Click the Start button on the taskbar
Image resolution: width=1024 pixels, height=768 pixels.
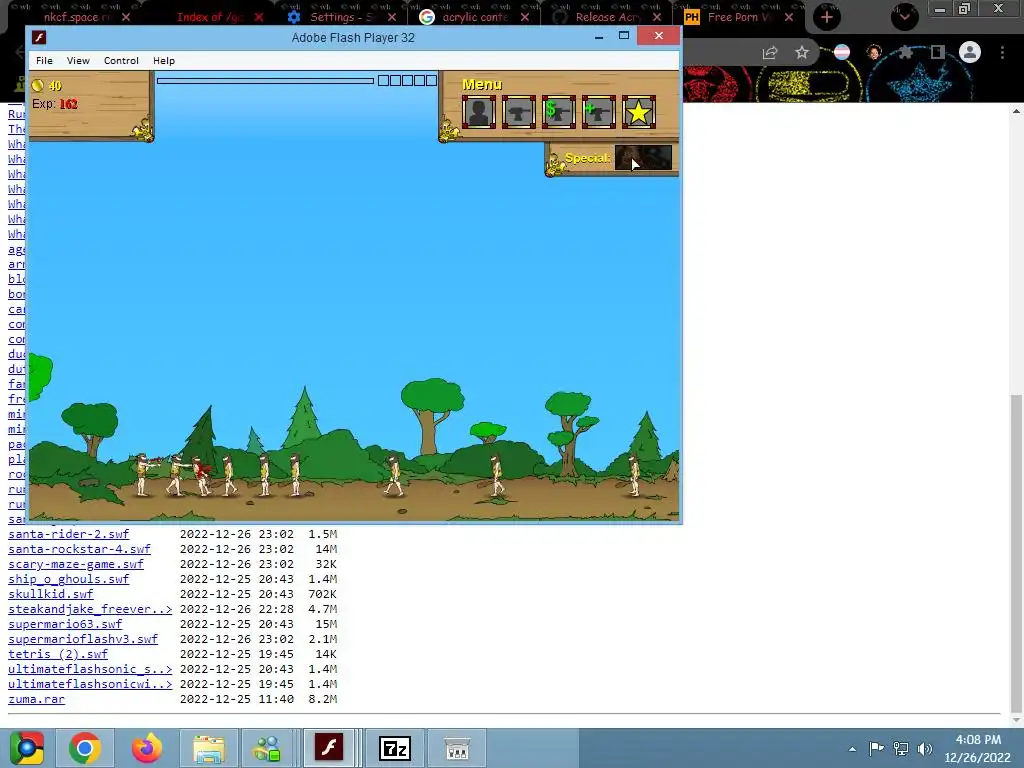[x=26, y=748]
